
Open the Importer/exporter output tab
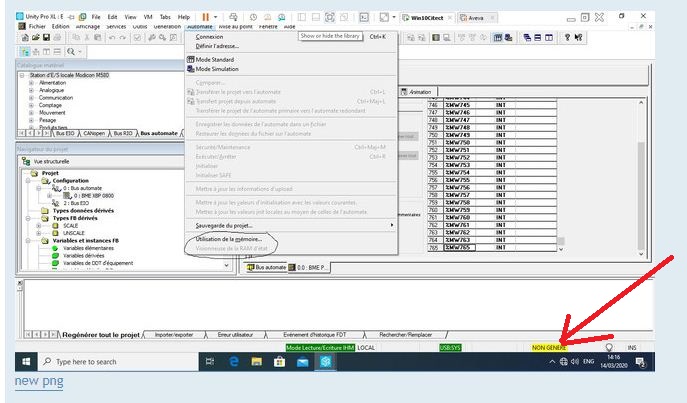pyautogui.click(x=176, y=334)
